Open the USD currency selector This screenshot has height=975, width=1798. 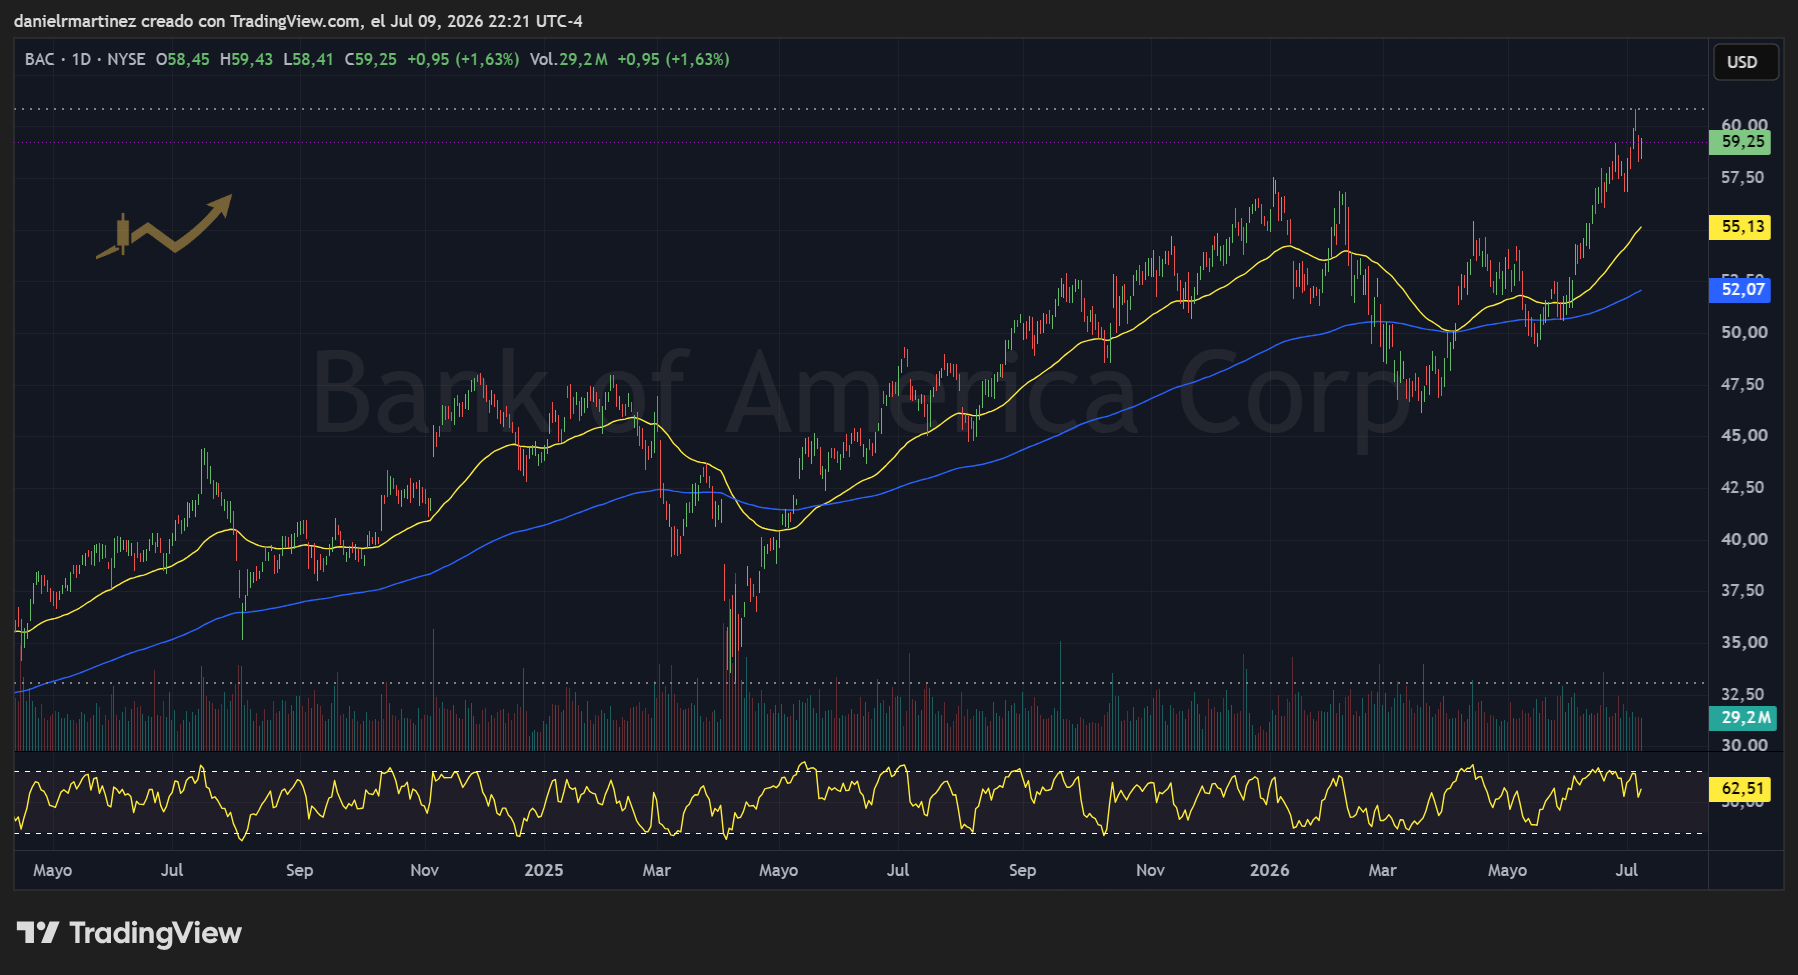1745,62
